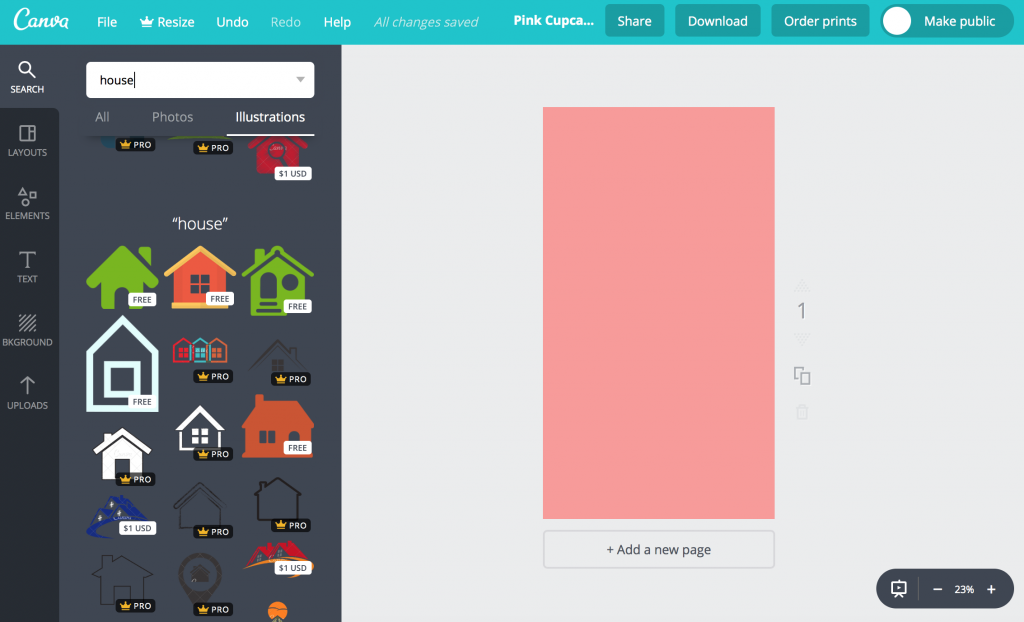Open the Bkground panel
This screenshot has height=622, width=1024.
pos(27,329)
